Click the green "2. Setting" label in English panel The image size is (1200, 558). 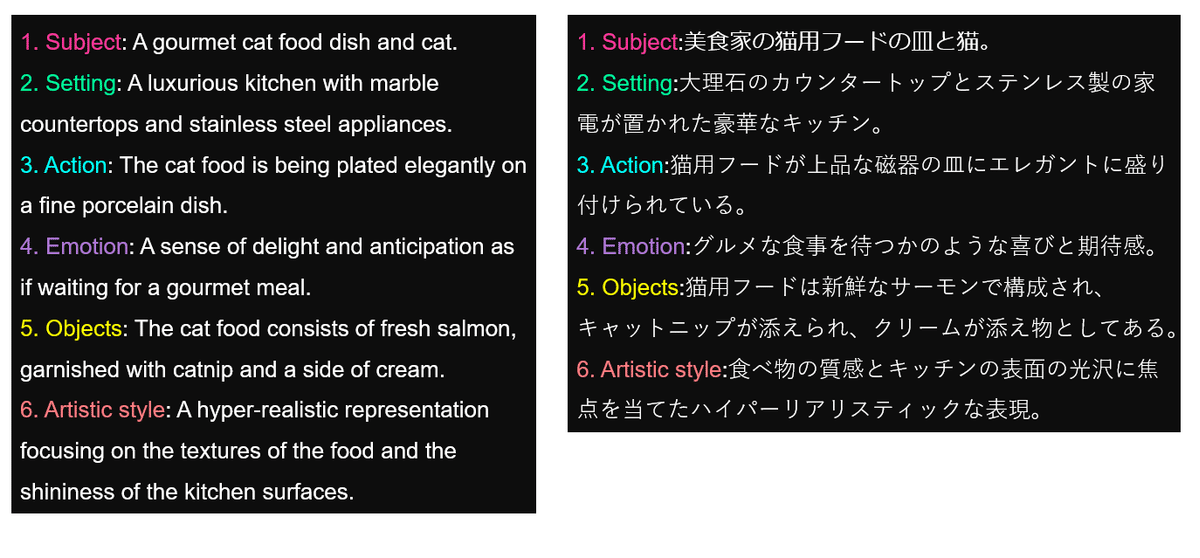68,84
